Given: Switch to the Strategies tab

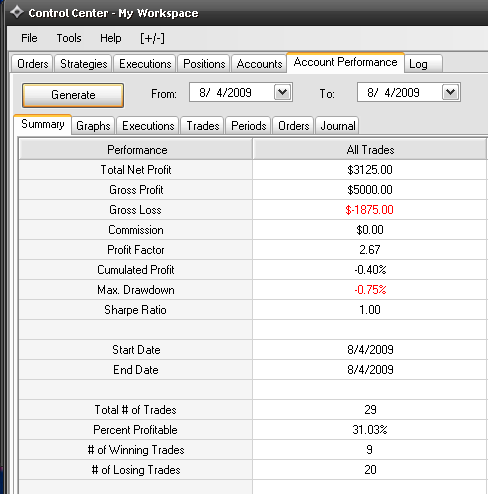Looking at the screenshot, I should [x=83, y=64].
